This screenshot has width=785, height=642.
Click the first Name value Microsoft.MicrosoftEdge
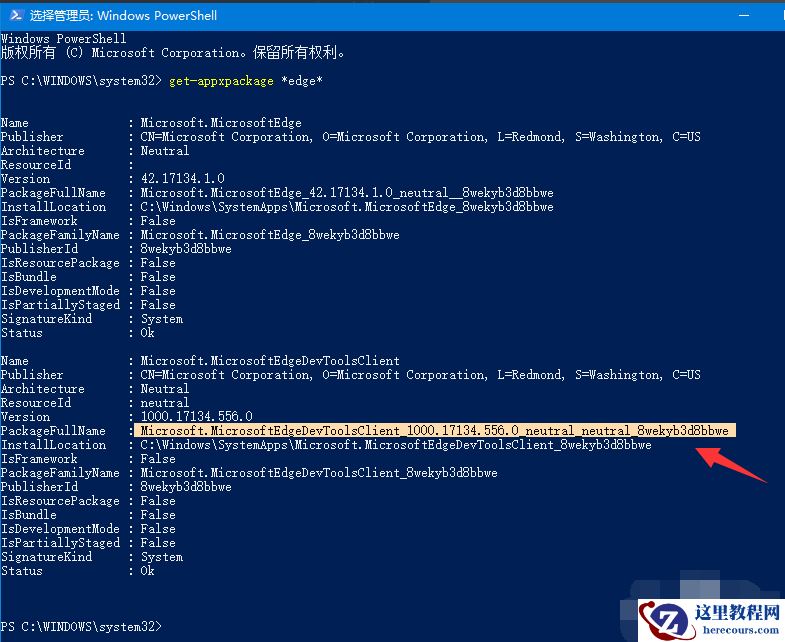pyautogui.click(x=221, y=123)
